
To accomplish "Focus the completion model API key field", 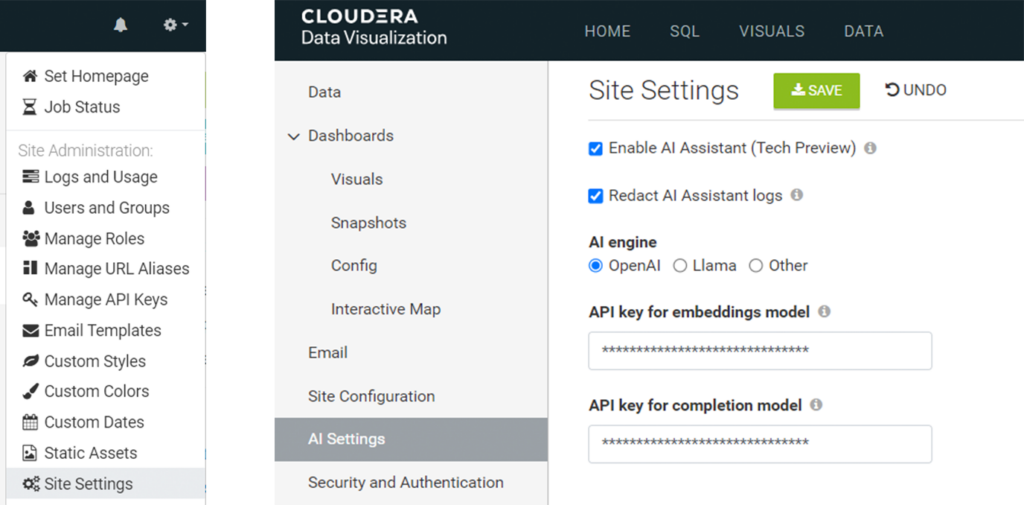I will pyautogui.click(x=760, y=444).
